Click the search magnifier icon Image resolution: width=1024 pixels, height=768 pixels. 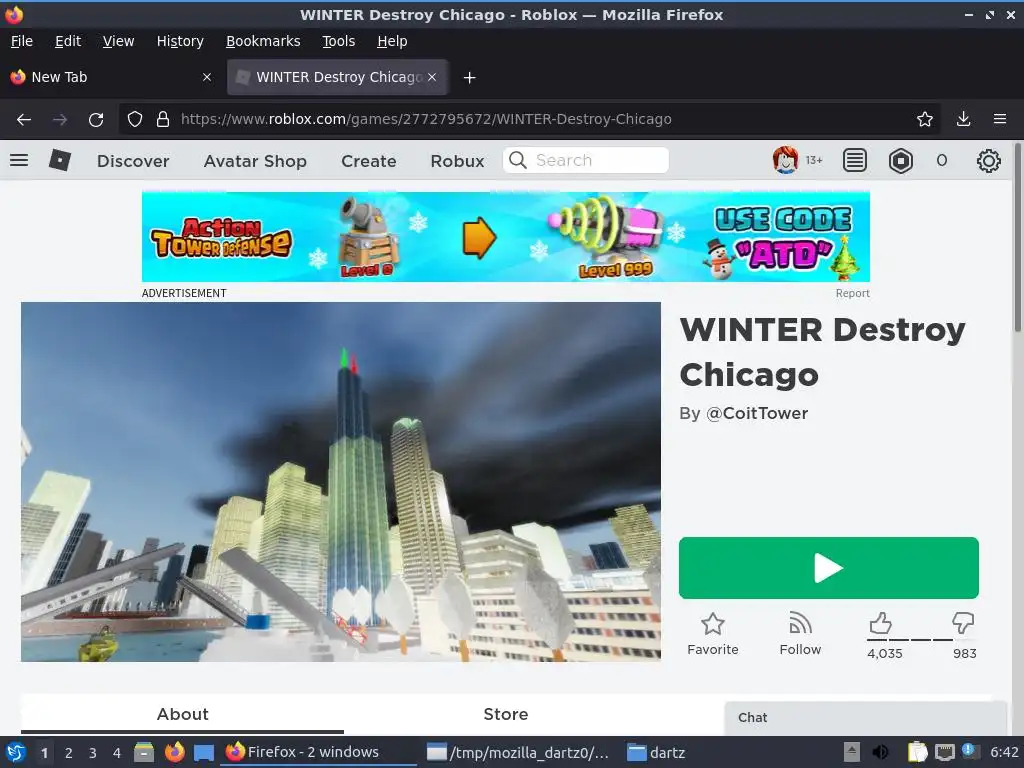pyautogui.click(x=517, y=160)
